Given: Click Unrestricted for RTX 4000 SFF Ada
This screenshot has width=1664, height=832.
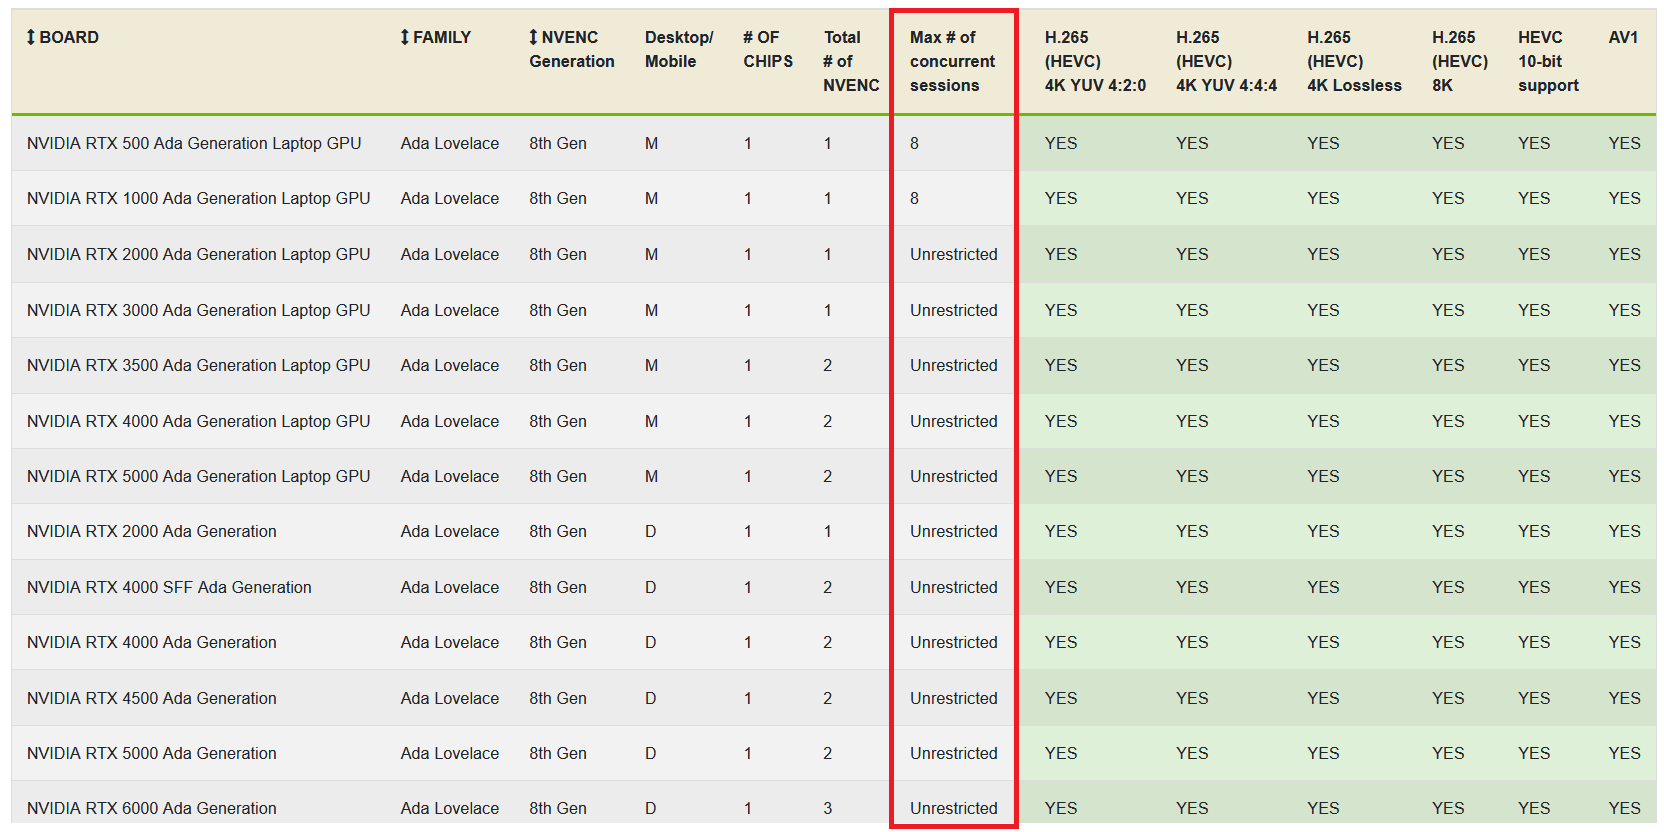Looking at the screenshot, I should pos(954,587).
